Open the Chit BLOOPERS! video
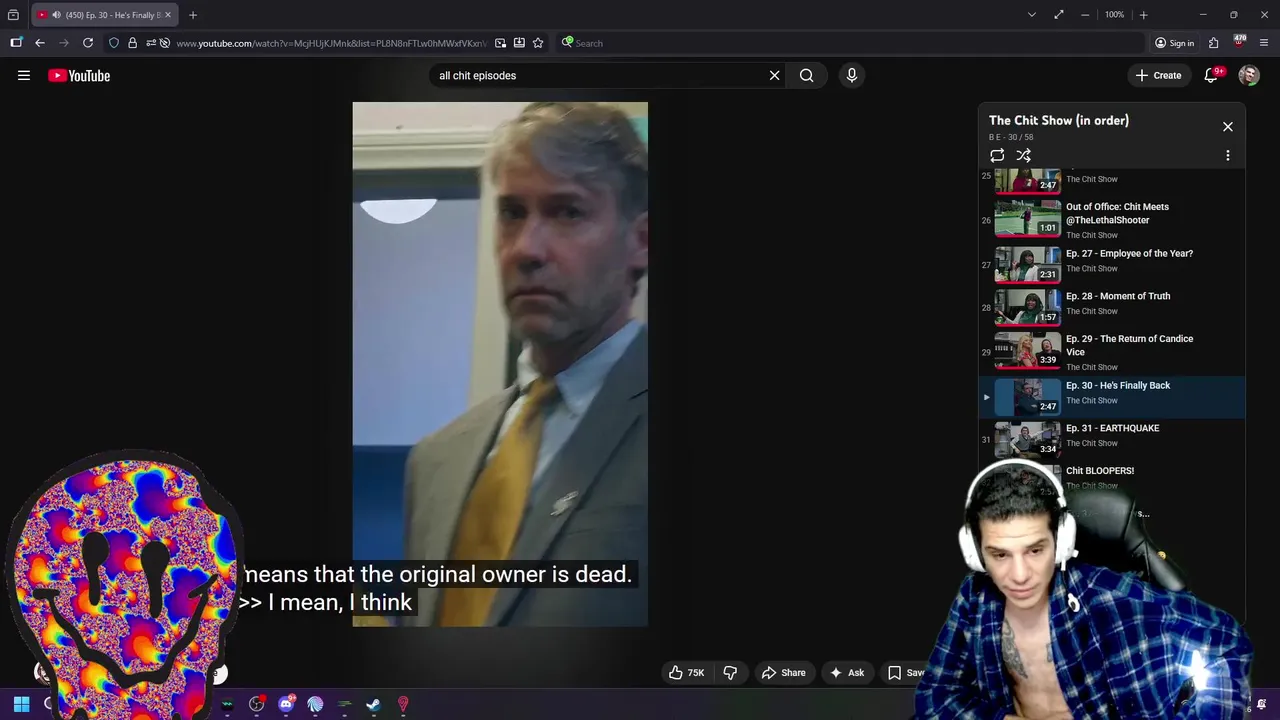Viewport: 1280px width, 720px height. pos(1100,471)
